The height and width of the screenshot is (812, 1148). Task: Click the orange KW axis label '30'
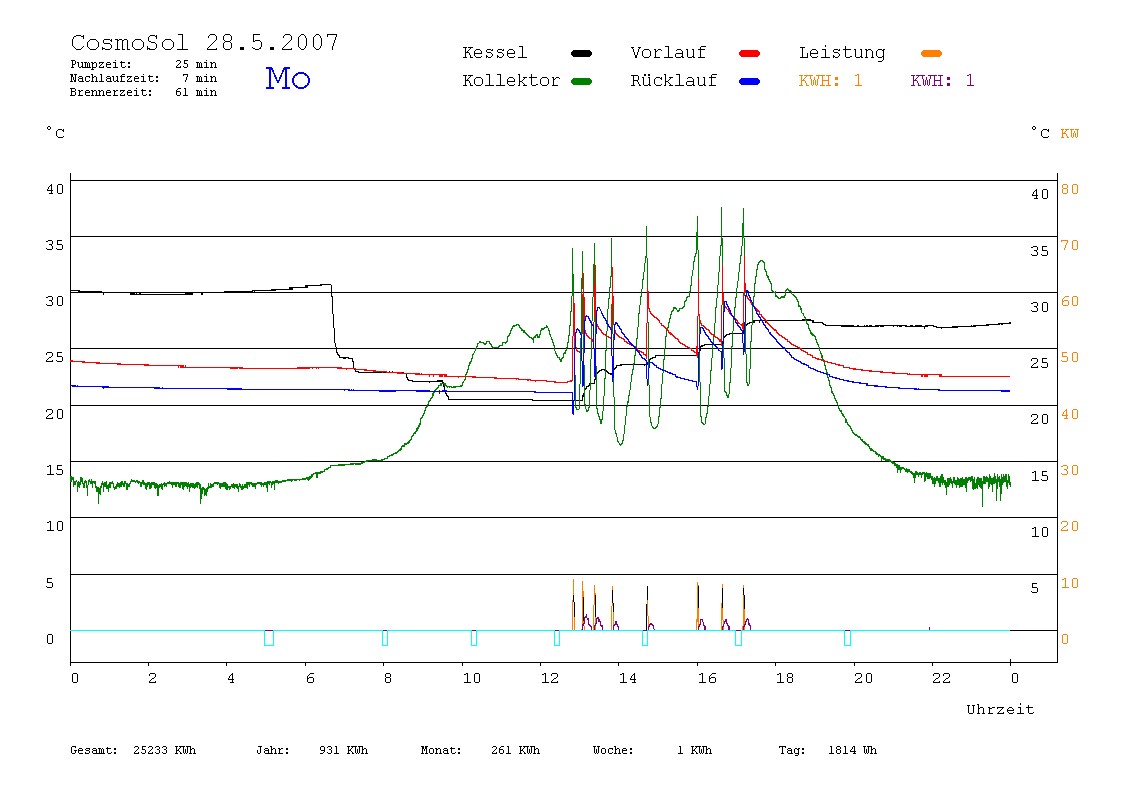[x=1070, y=470]
